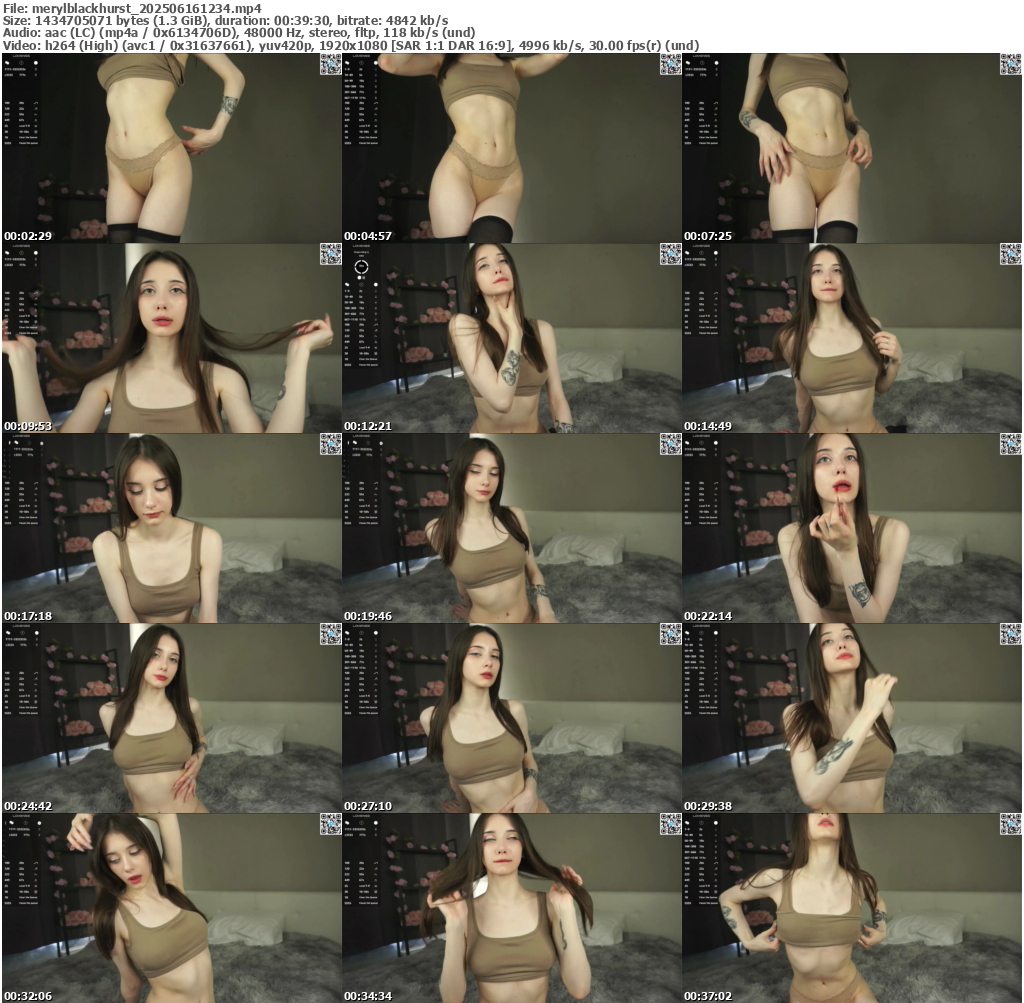Select the frame at timestamp 00:19:46
This screenshot has height=1003, width=1024.
[512, 528]
